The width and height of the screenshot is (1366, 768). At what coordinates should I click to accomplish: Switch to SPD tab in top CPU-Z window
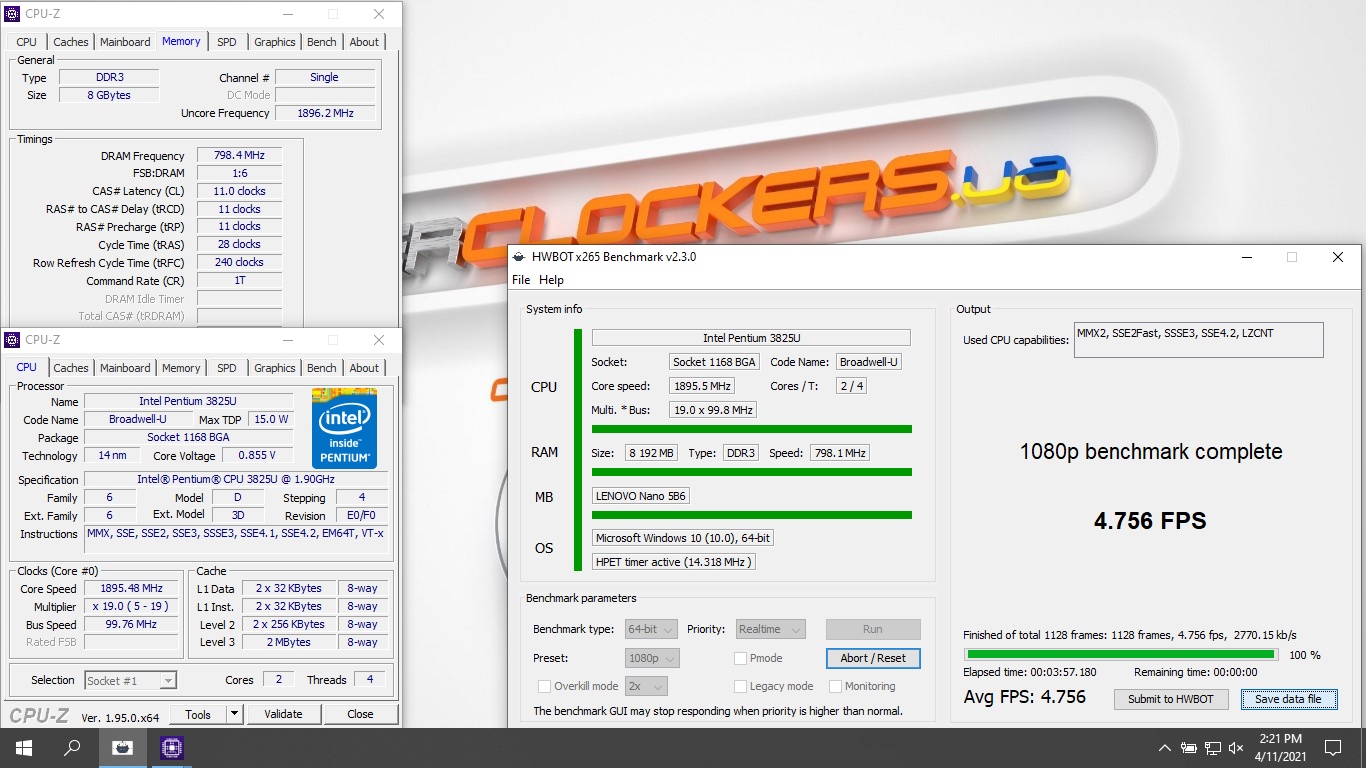(227, 42)
